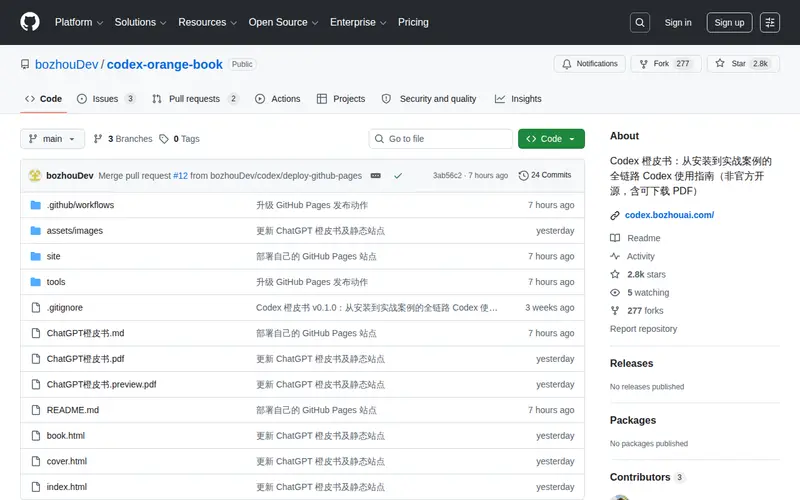Open the Pull requests tab

195,99
